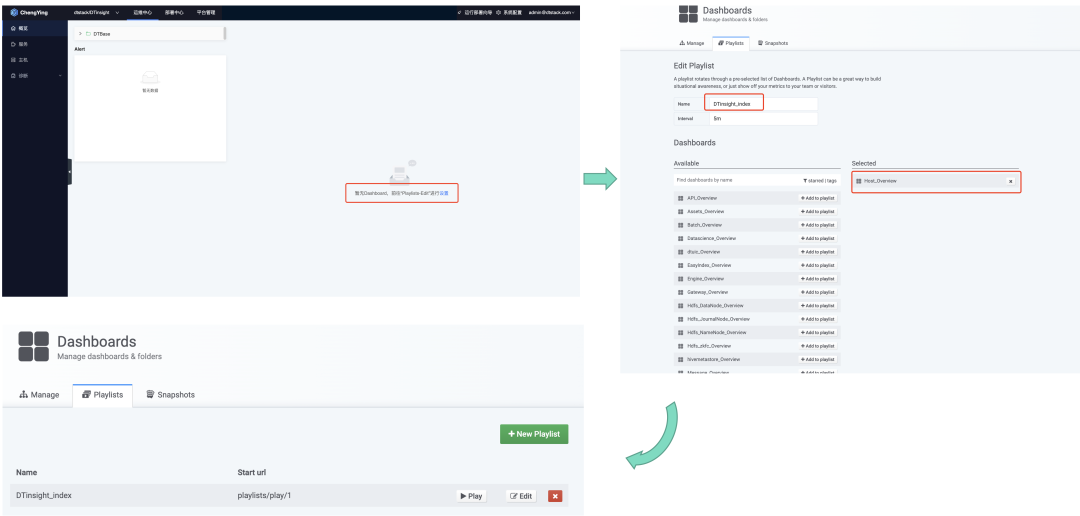Click the Interval field showing 5m
Viewport: 1080px width, 516px height.
[x=763, y=118]
